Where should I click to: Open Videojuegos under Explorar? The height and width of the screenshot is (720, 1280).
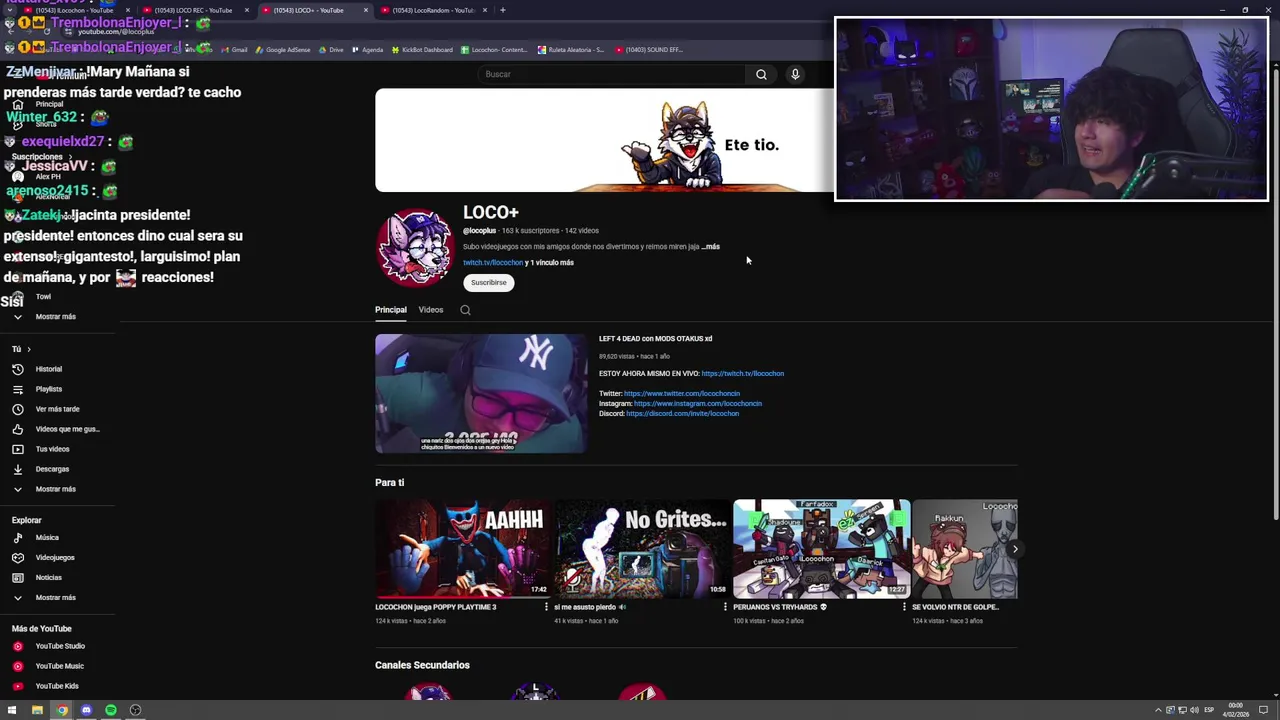[55, 557]
